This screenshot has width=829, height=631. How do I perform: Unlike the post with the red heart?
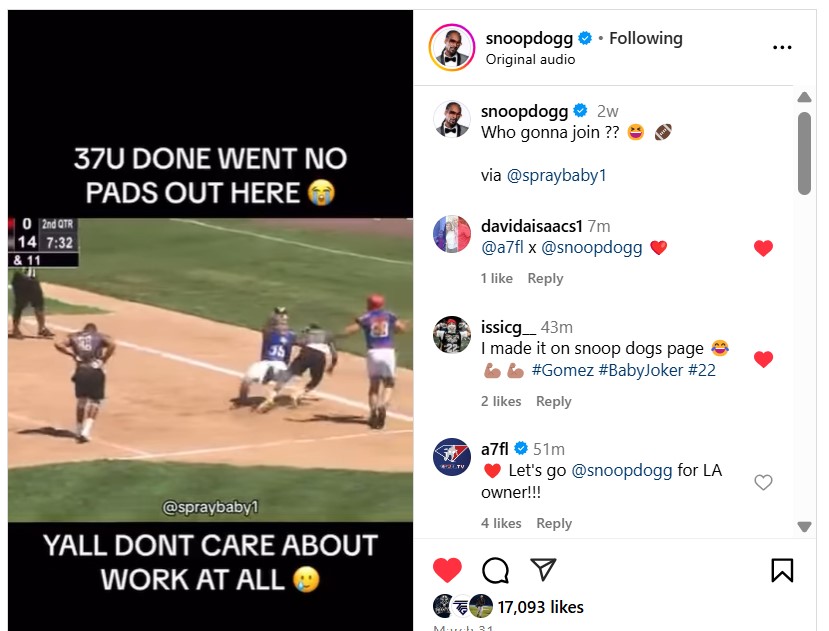447,570
